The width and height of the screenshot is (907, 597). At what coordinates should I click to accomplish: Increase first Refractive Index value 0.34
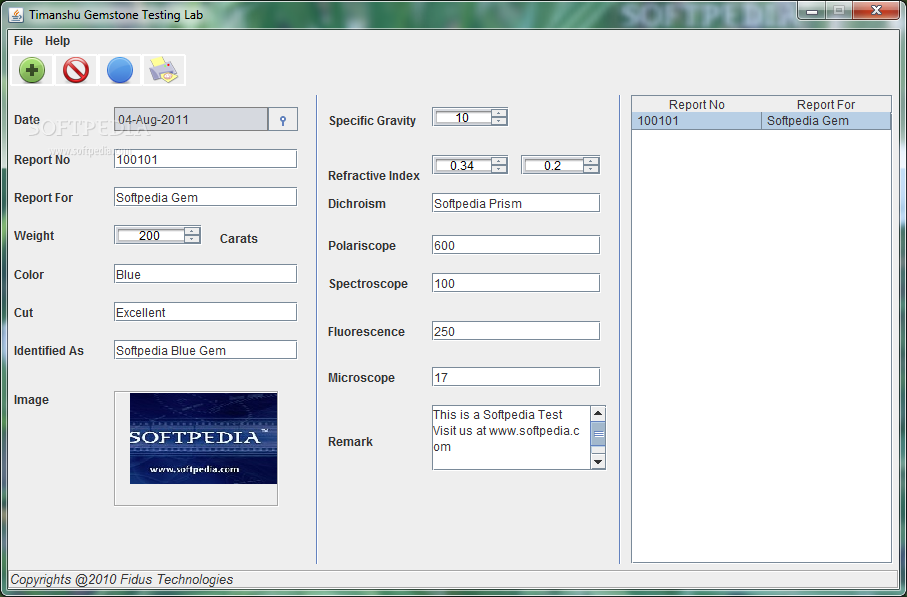[499, 161]
